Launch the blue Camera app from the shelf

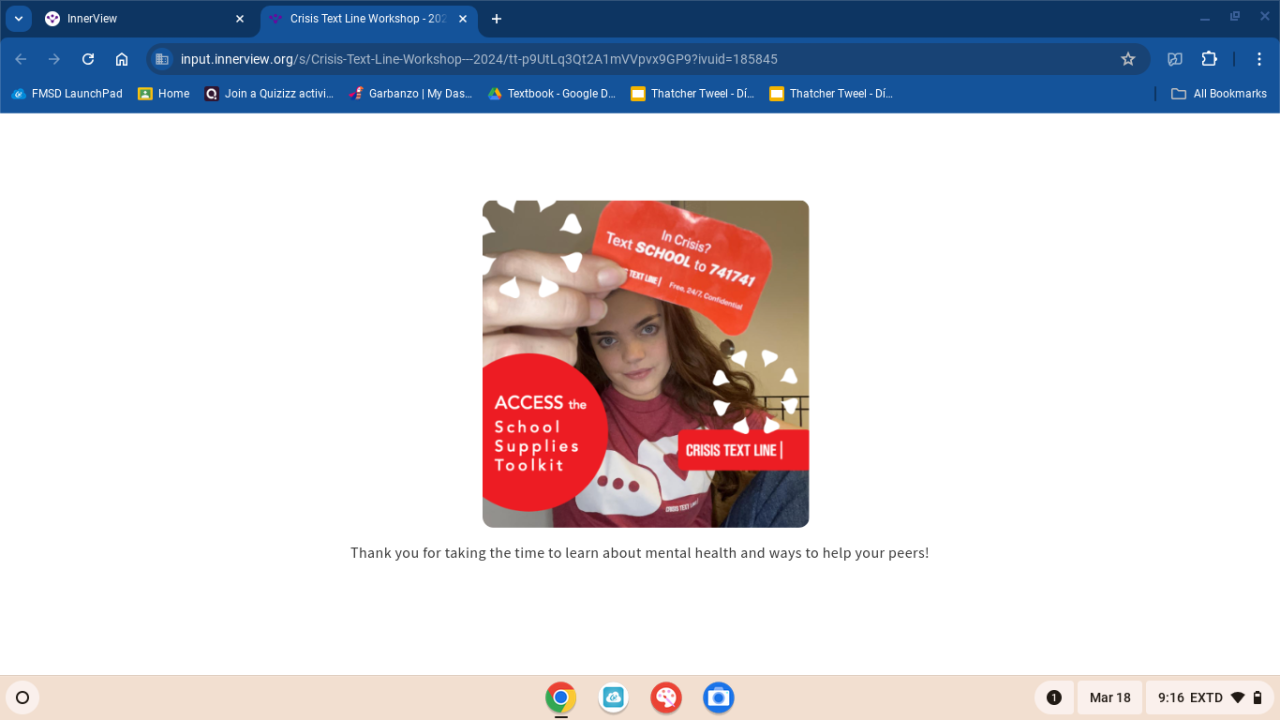click(718, 698)
